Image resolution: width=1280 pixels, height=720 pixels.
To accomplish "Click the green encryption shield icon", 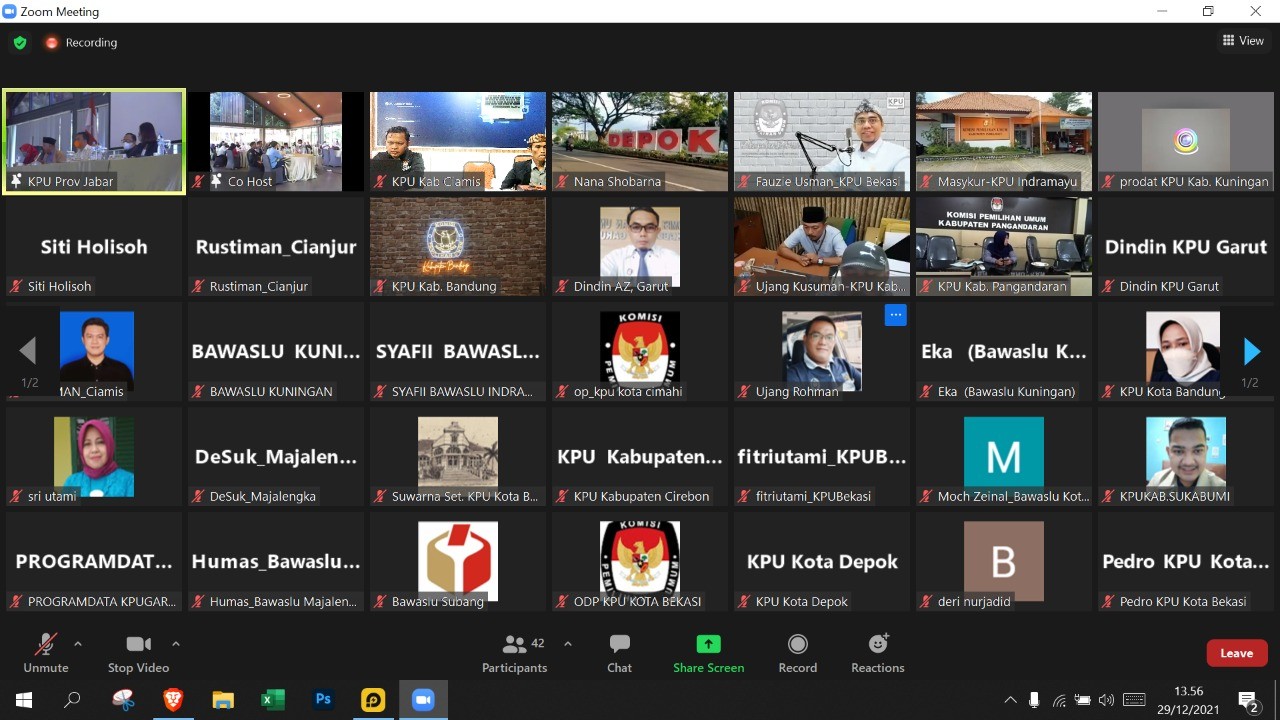I will point(19,43).
